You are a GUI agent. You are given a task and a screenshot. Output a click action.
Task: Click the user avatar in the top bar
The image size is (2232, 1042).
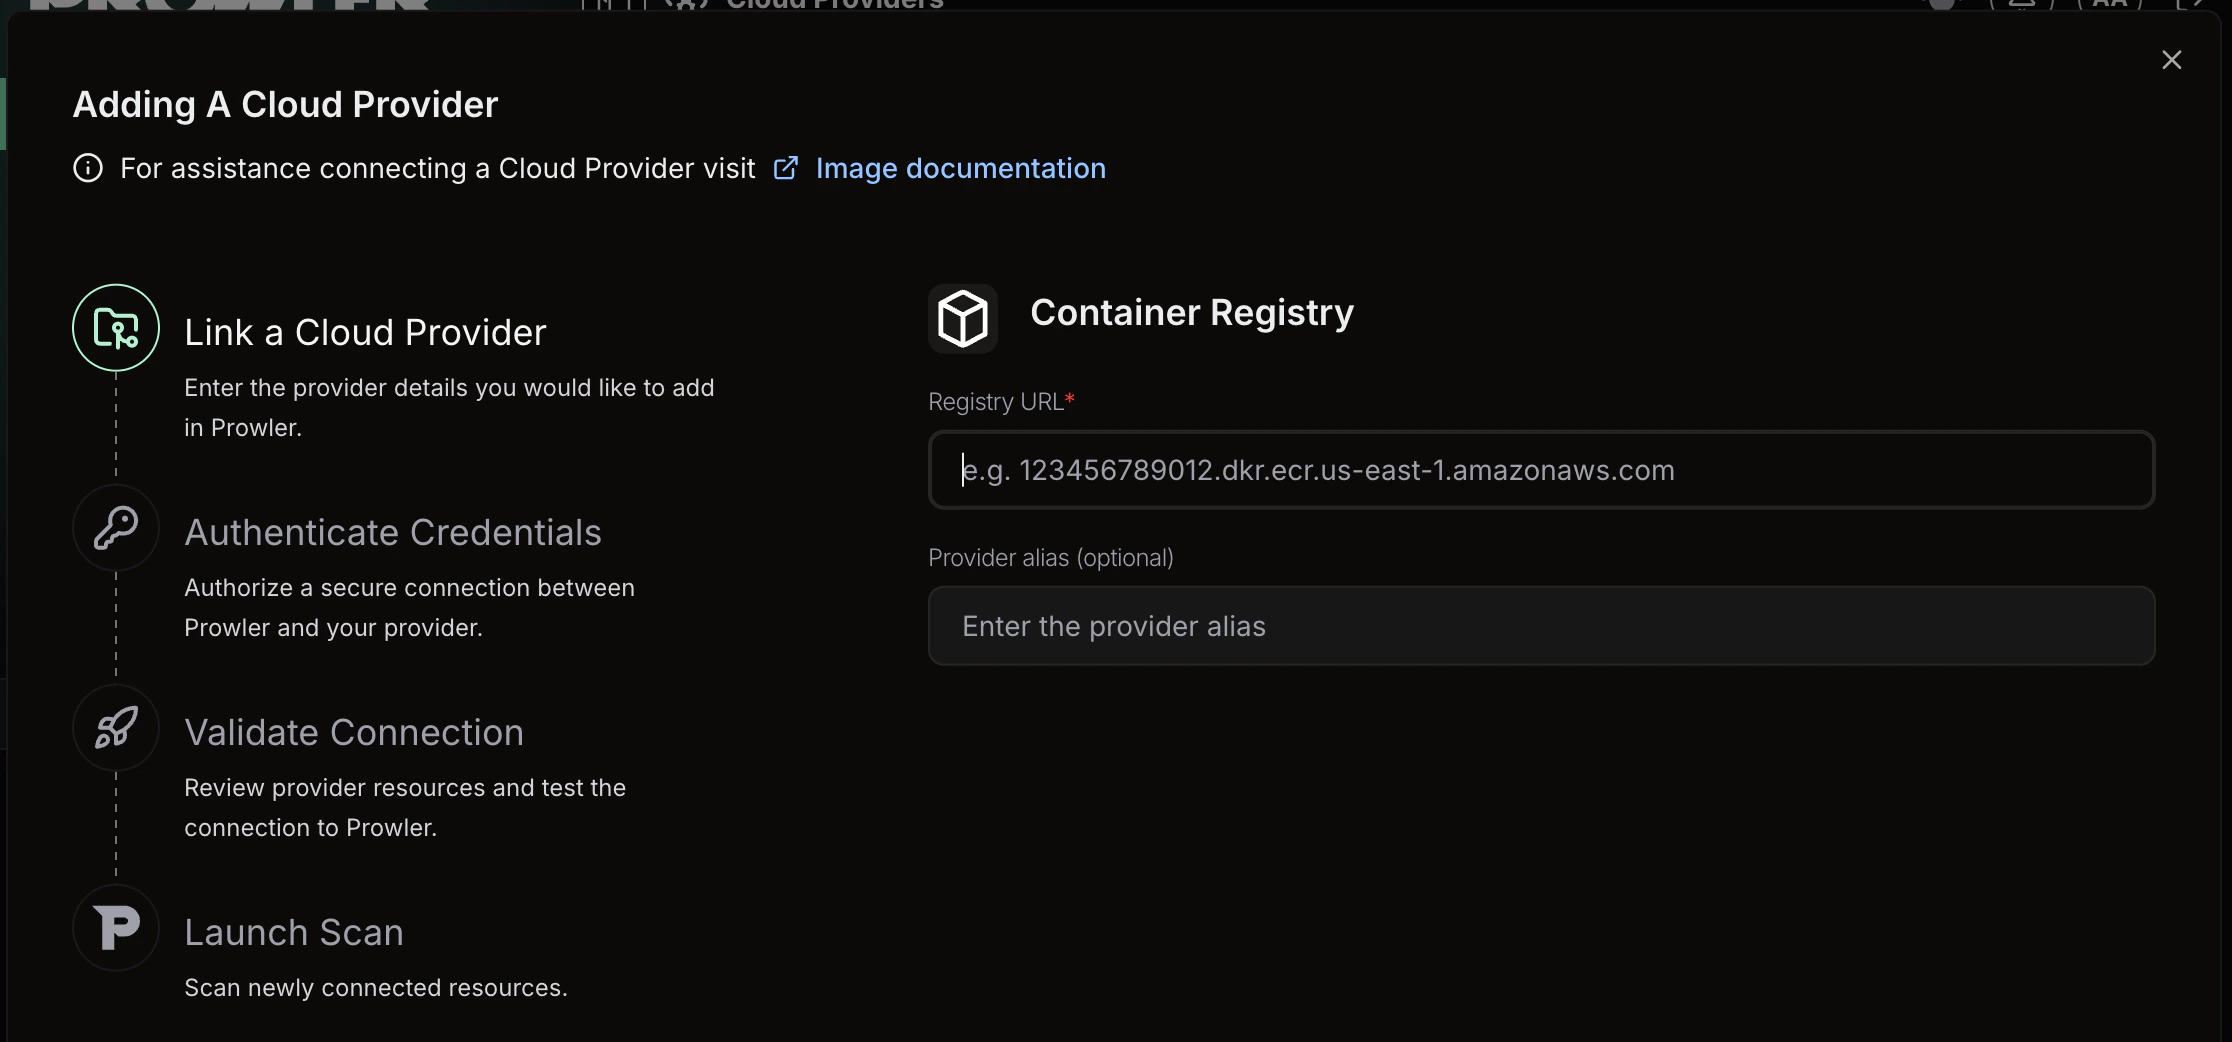(x=1943, y=6)
